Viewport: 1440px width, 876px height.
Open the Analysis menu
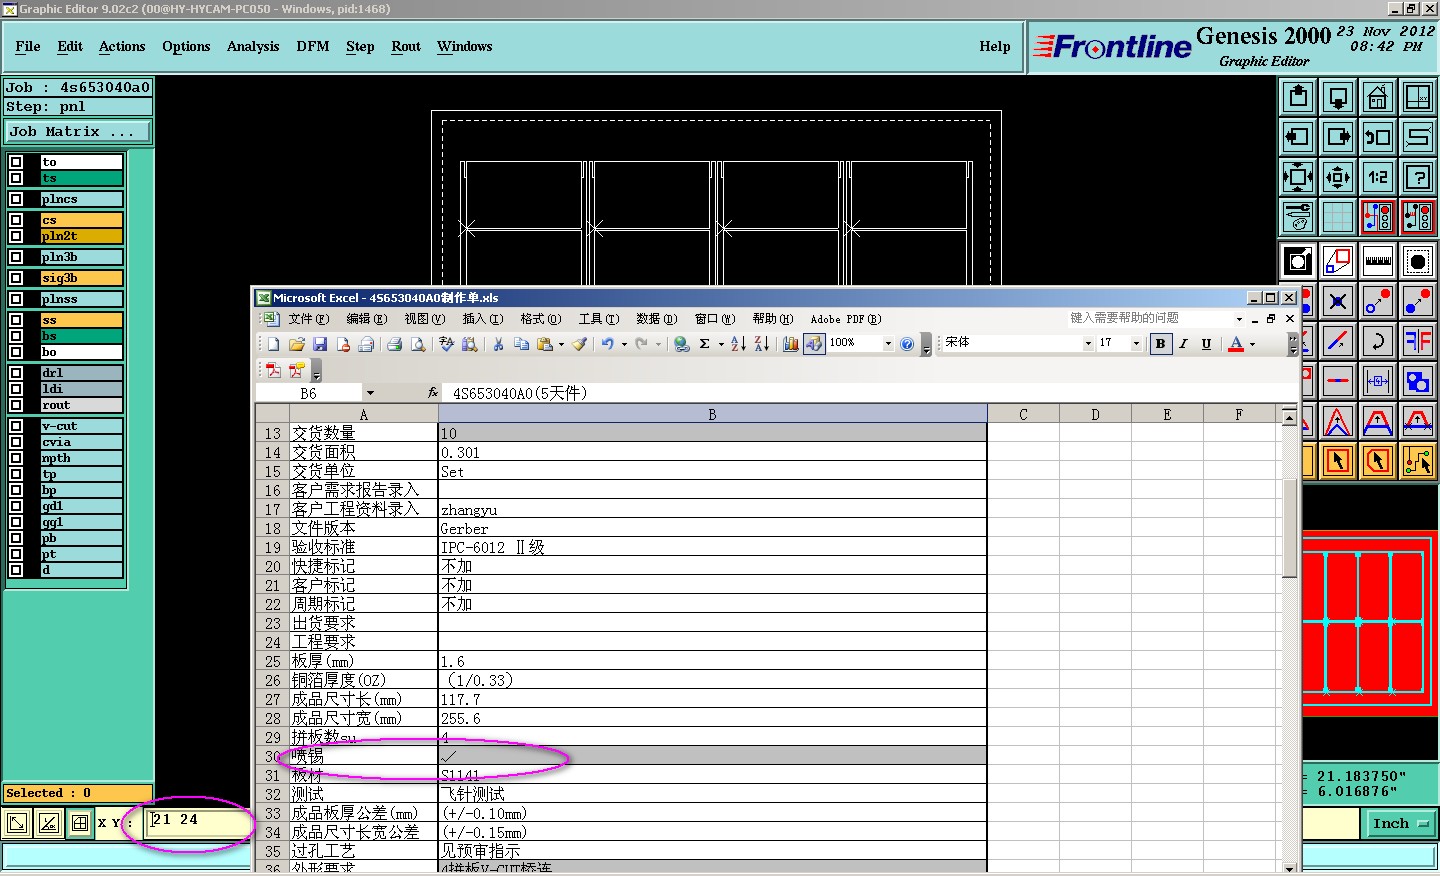click(x=253, y=46)
